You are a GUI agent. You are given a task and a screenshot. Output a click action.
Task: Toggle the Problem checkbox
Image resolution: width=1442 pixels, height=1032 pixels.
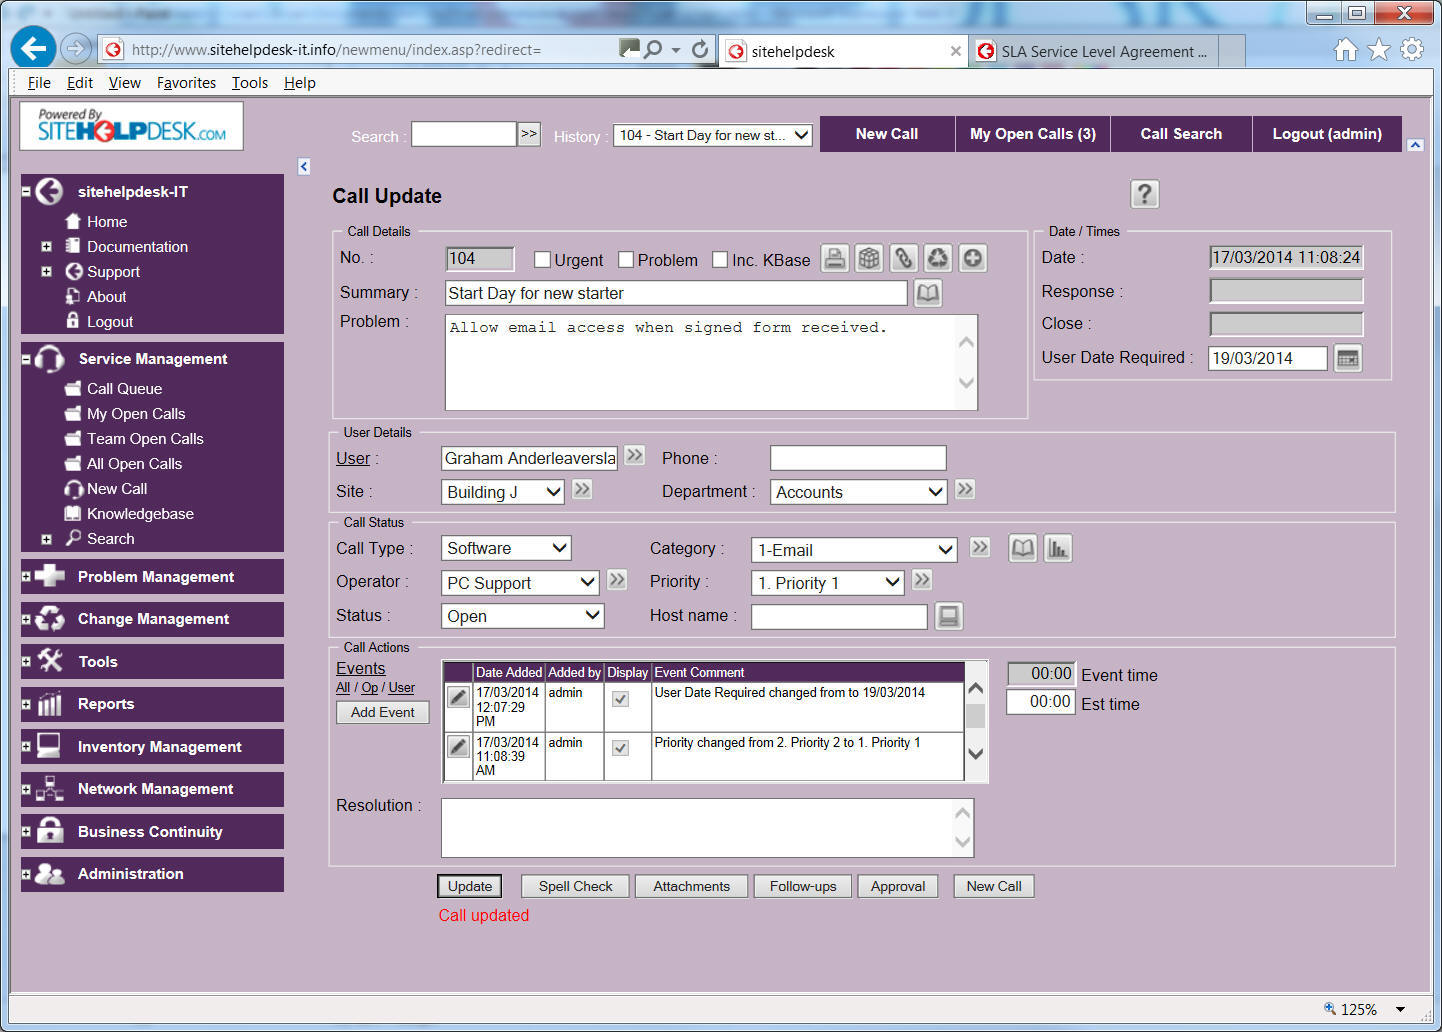pos(626,260)
